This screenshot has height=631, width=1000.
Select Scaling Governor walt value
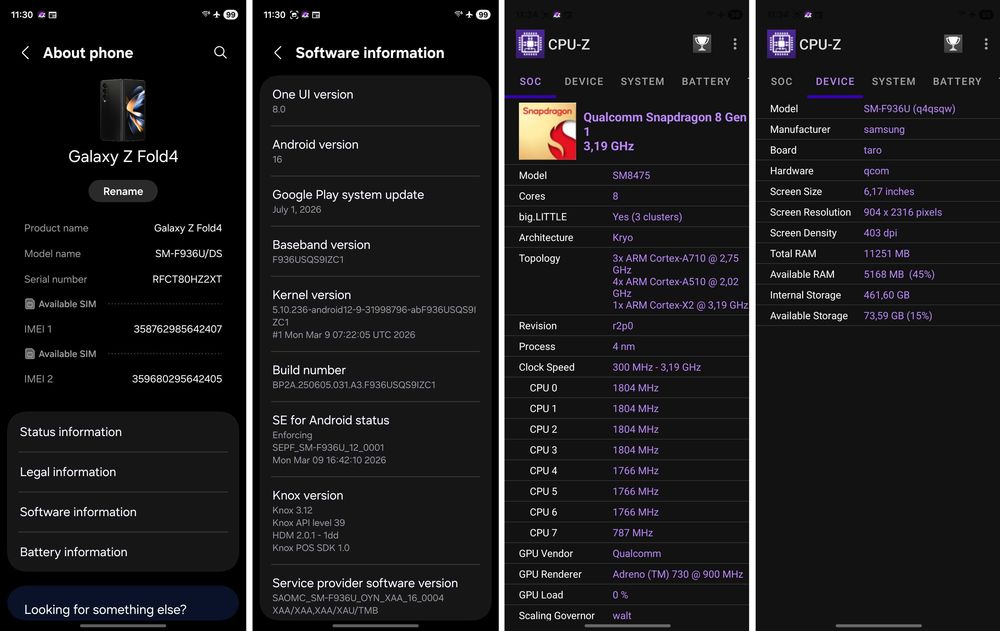tap(622, 616)
